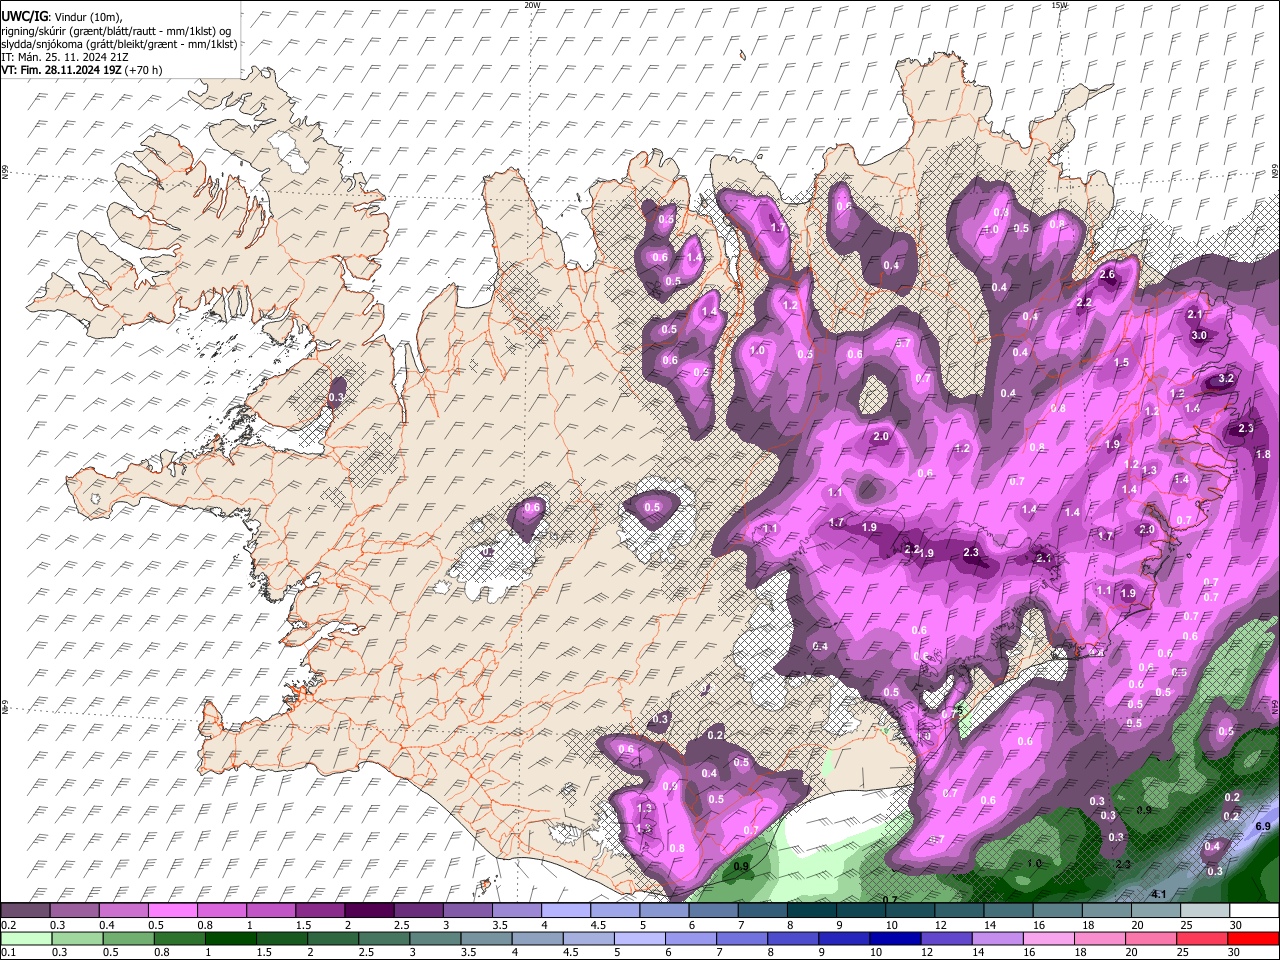Click the '2.5' tick on the snow legend
This screenshot has width=1280, height=960.
[x=401, y=925]
